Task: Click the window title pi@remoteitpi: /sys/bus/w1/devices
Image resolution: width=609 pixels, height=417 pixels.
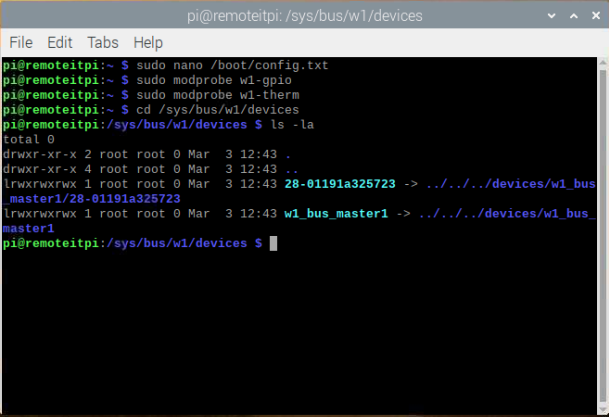Action: tap(304, 15)
